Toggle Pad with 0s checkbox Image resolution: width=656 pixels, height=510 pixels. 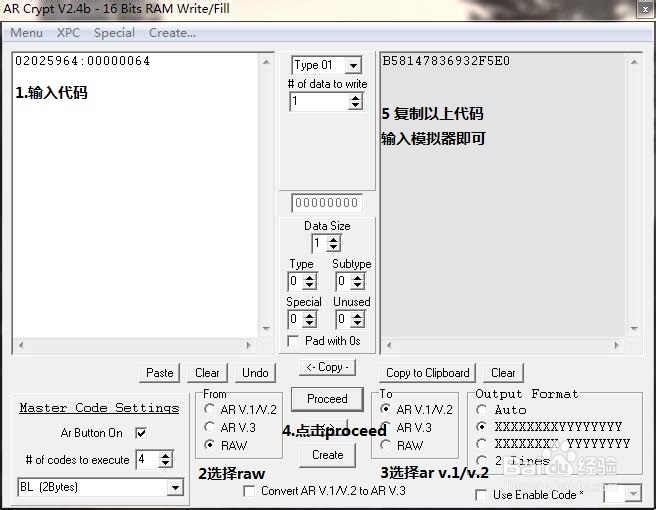pyautogui.click(x=293, y=341)
